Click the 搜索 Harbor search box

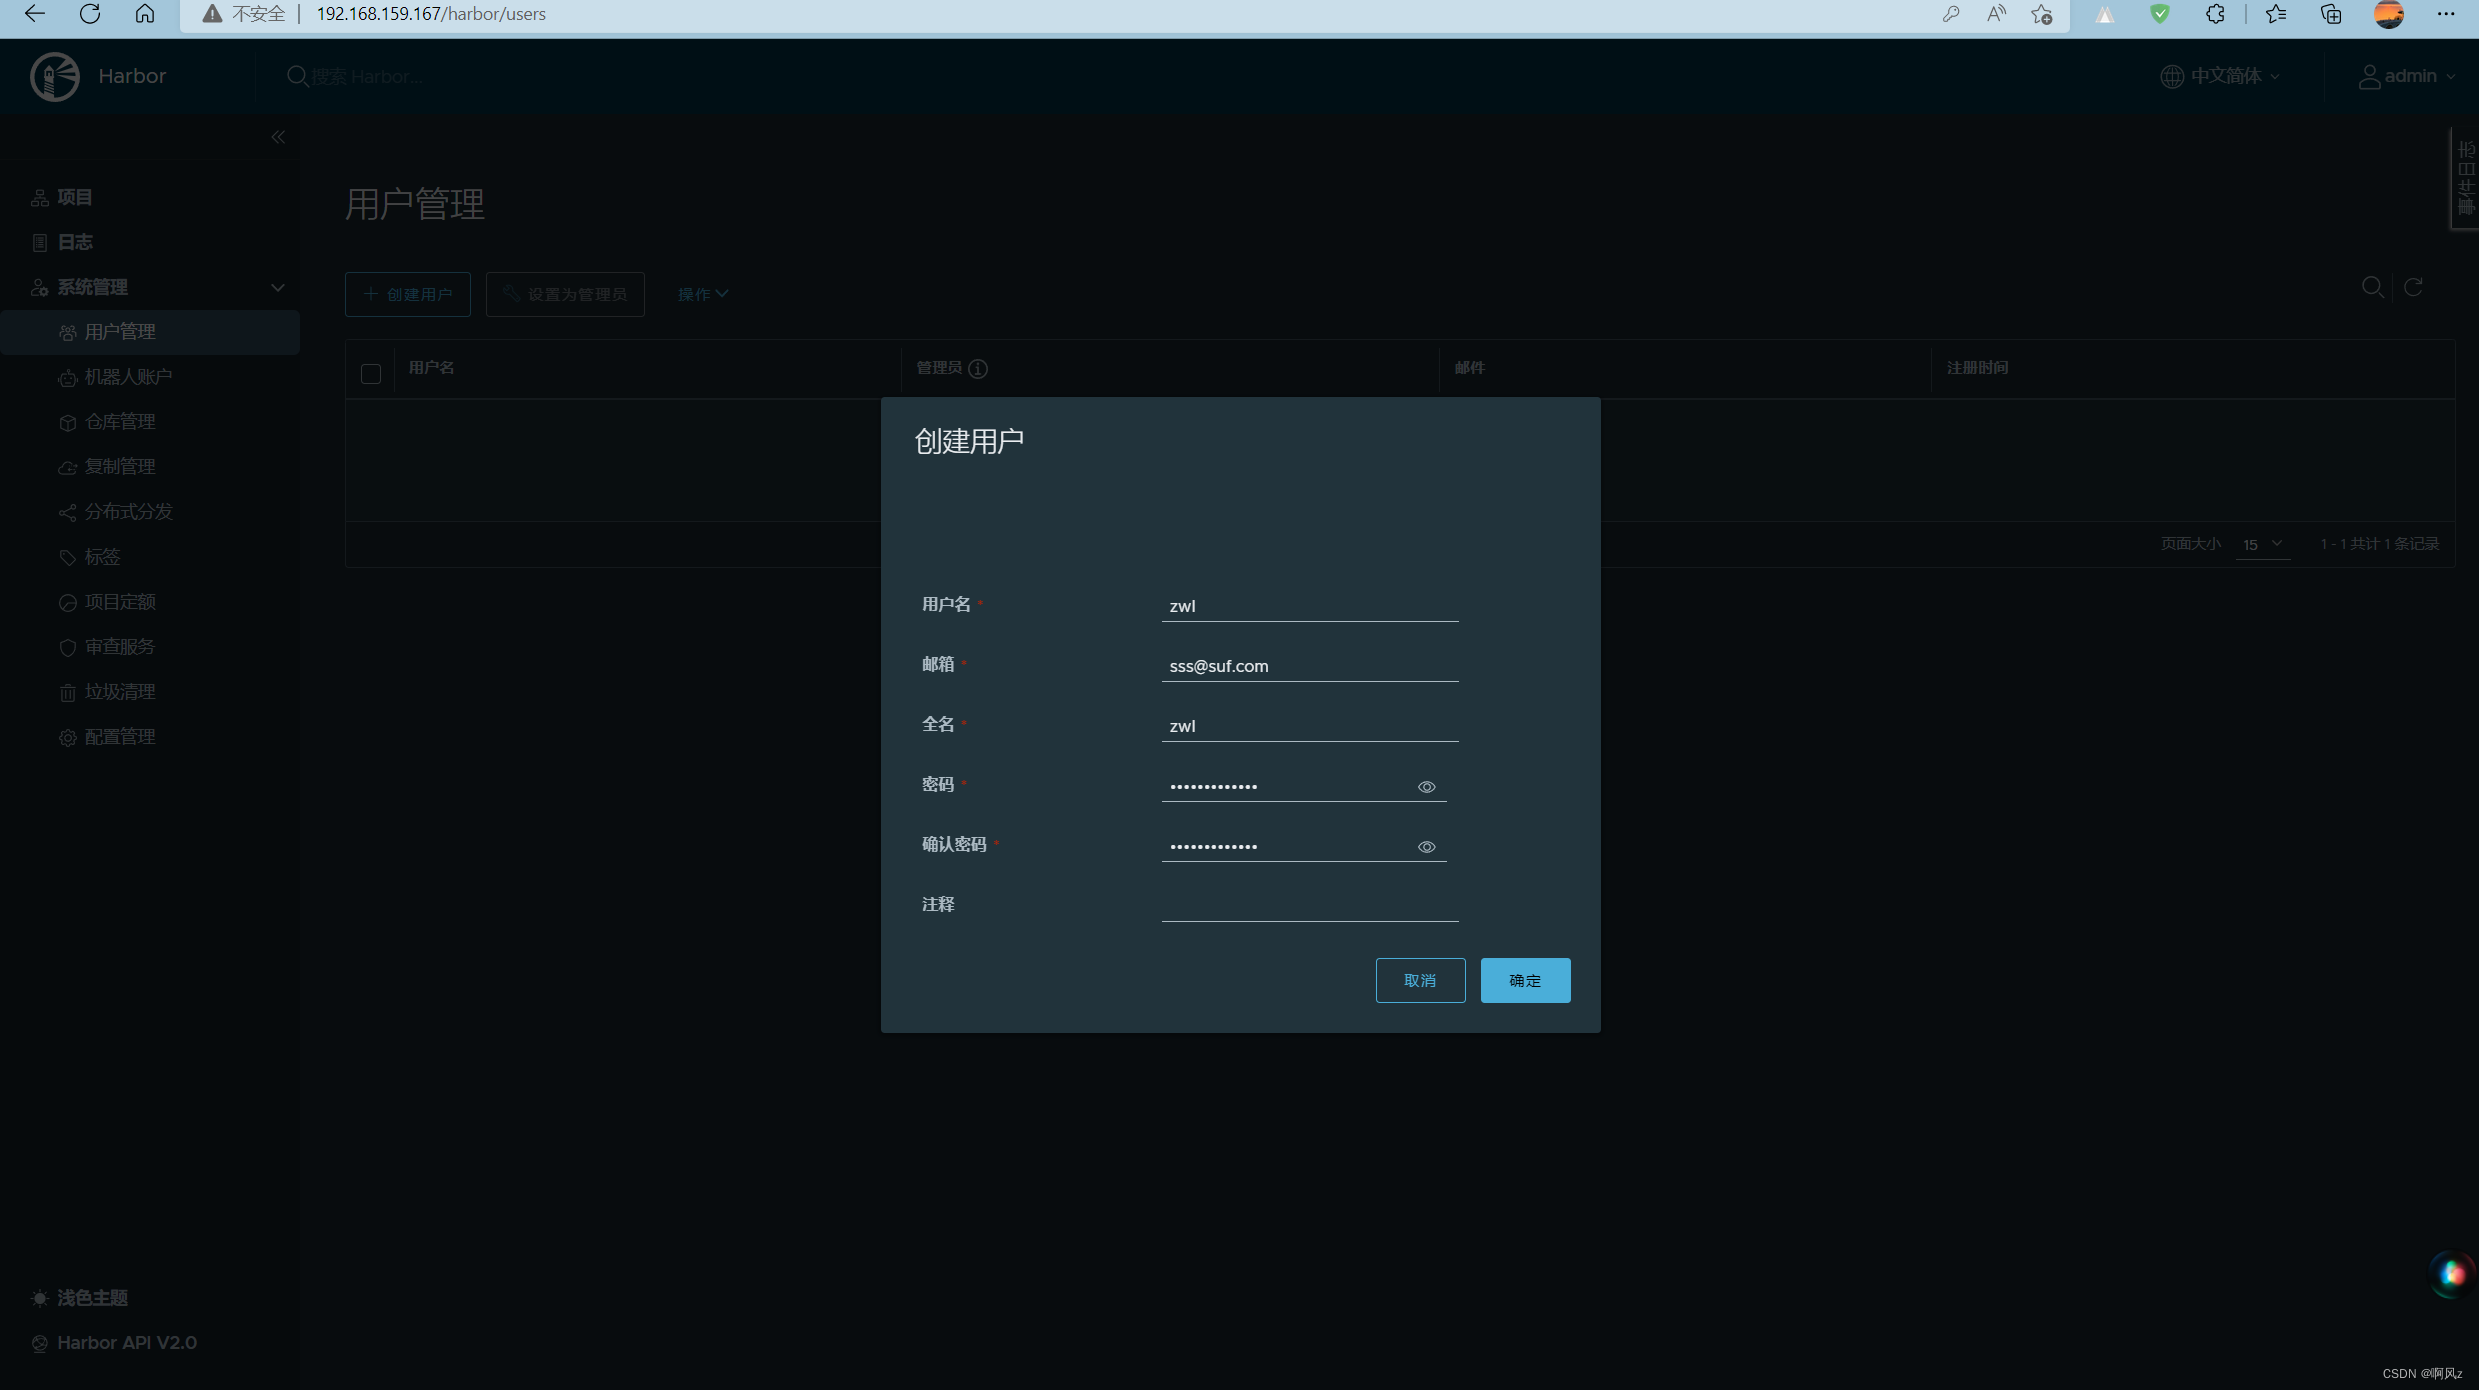click(x=366, y=76)
